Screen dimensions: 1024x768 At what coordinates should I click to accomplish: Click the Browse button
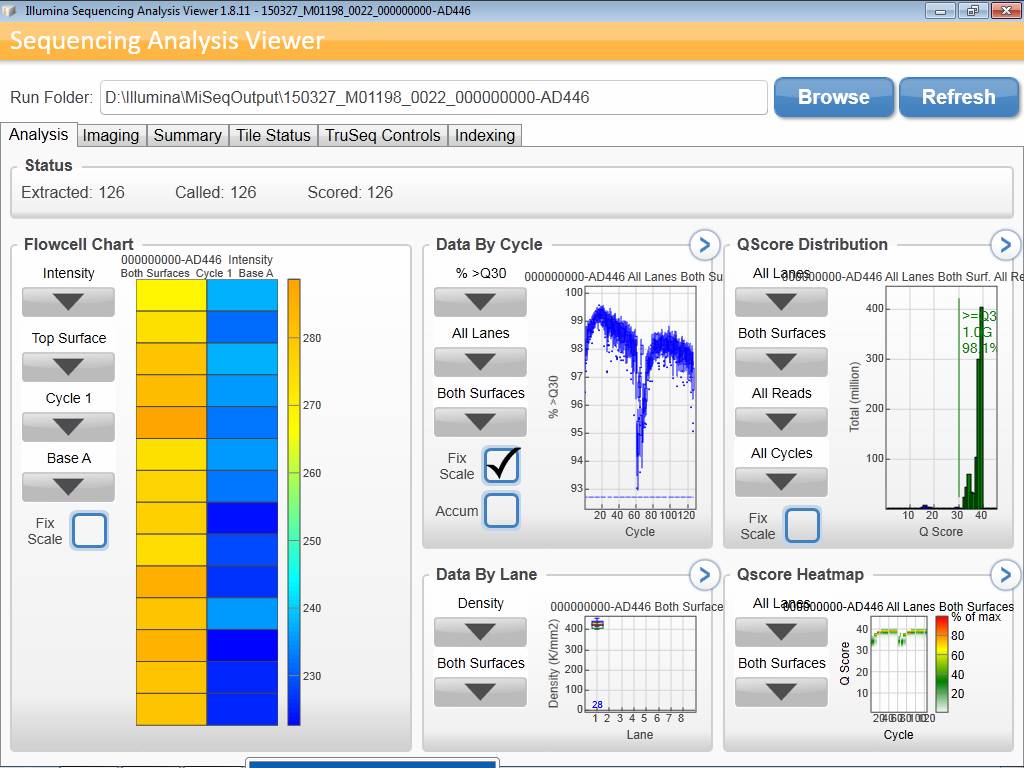pyautogui.click(x=833, y=97)
